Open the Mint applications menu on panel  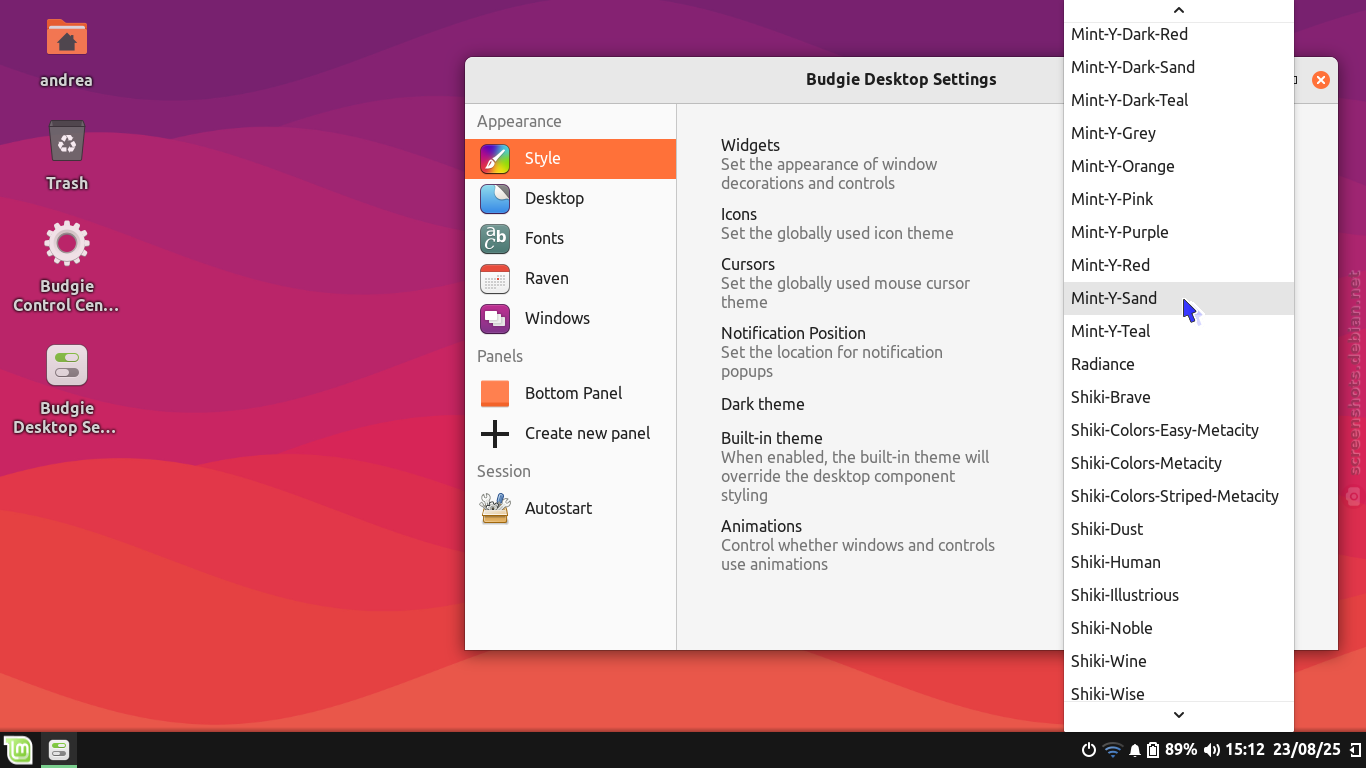tap(18, 749)
